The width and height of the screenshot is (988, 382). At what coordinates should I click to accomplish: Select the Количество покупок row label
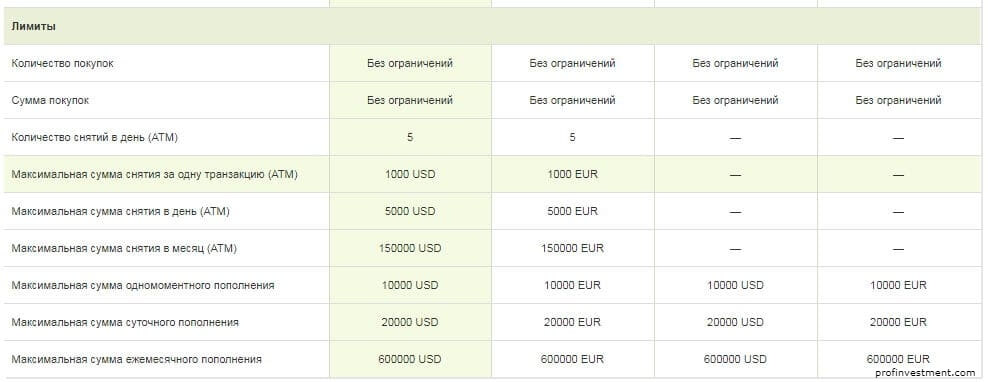[62, 63]
